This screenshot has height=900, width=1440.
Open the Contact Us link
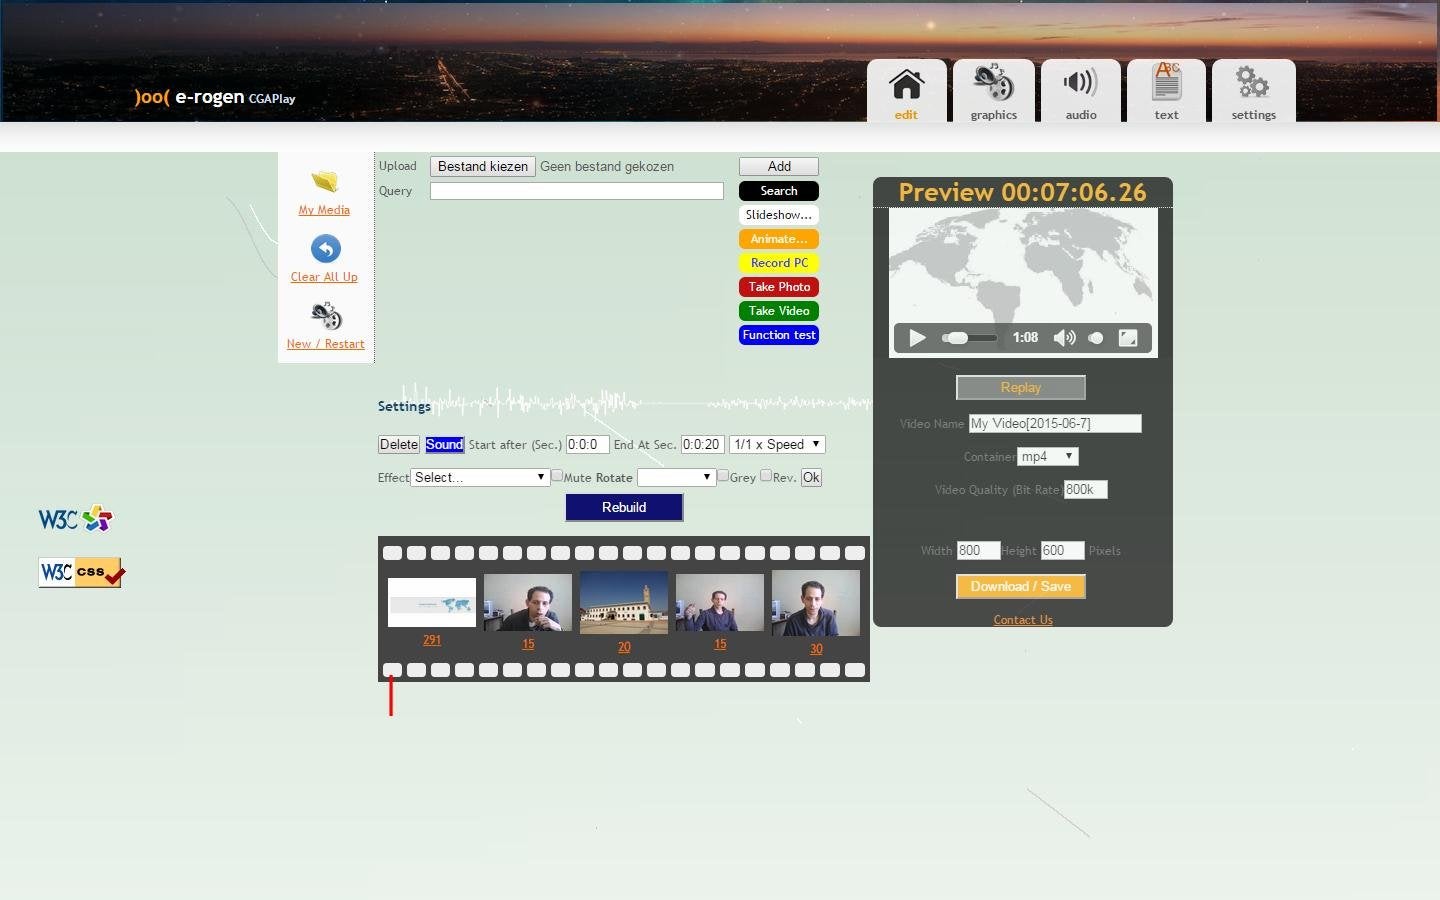coord(1023,620)
